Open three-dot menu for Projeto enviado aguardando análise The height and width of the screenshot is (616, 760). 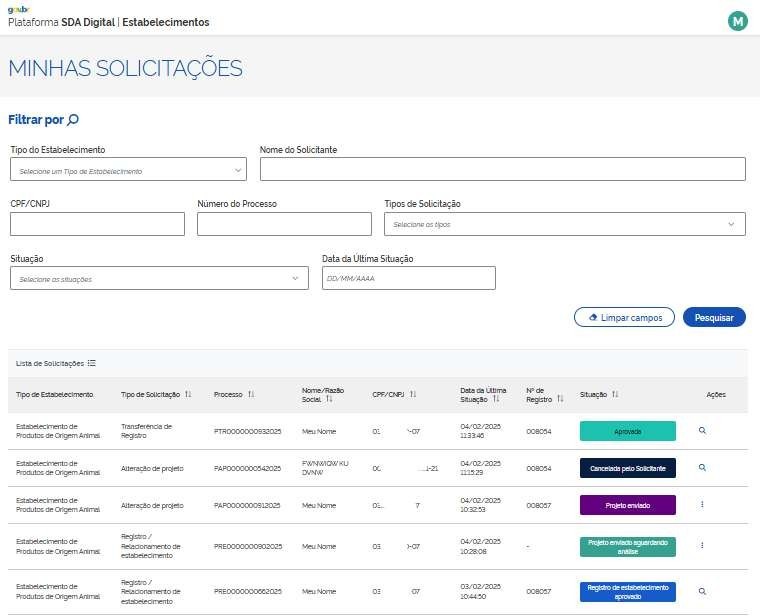pyautogui.click(x=702, y=545)
